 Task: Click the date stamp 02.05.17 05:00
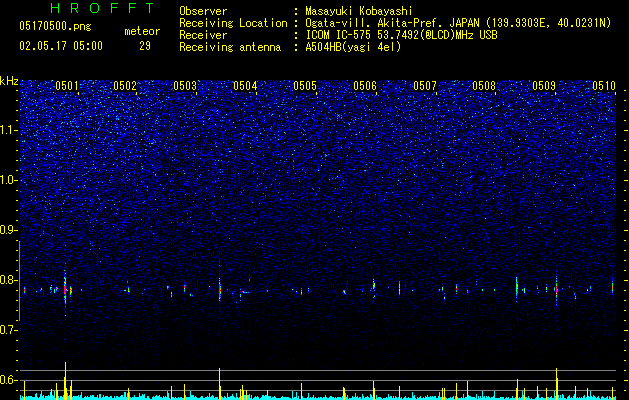click(61, 46)
